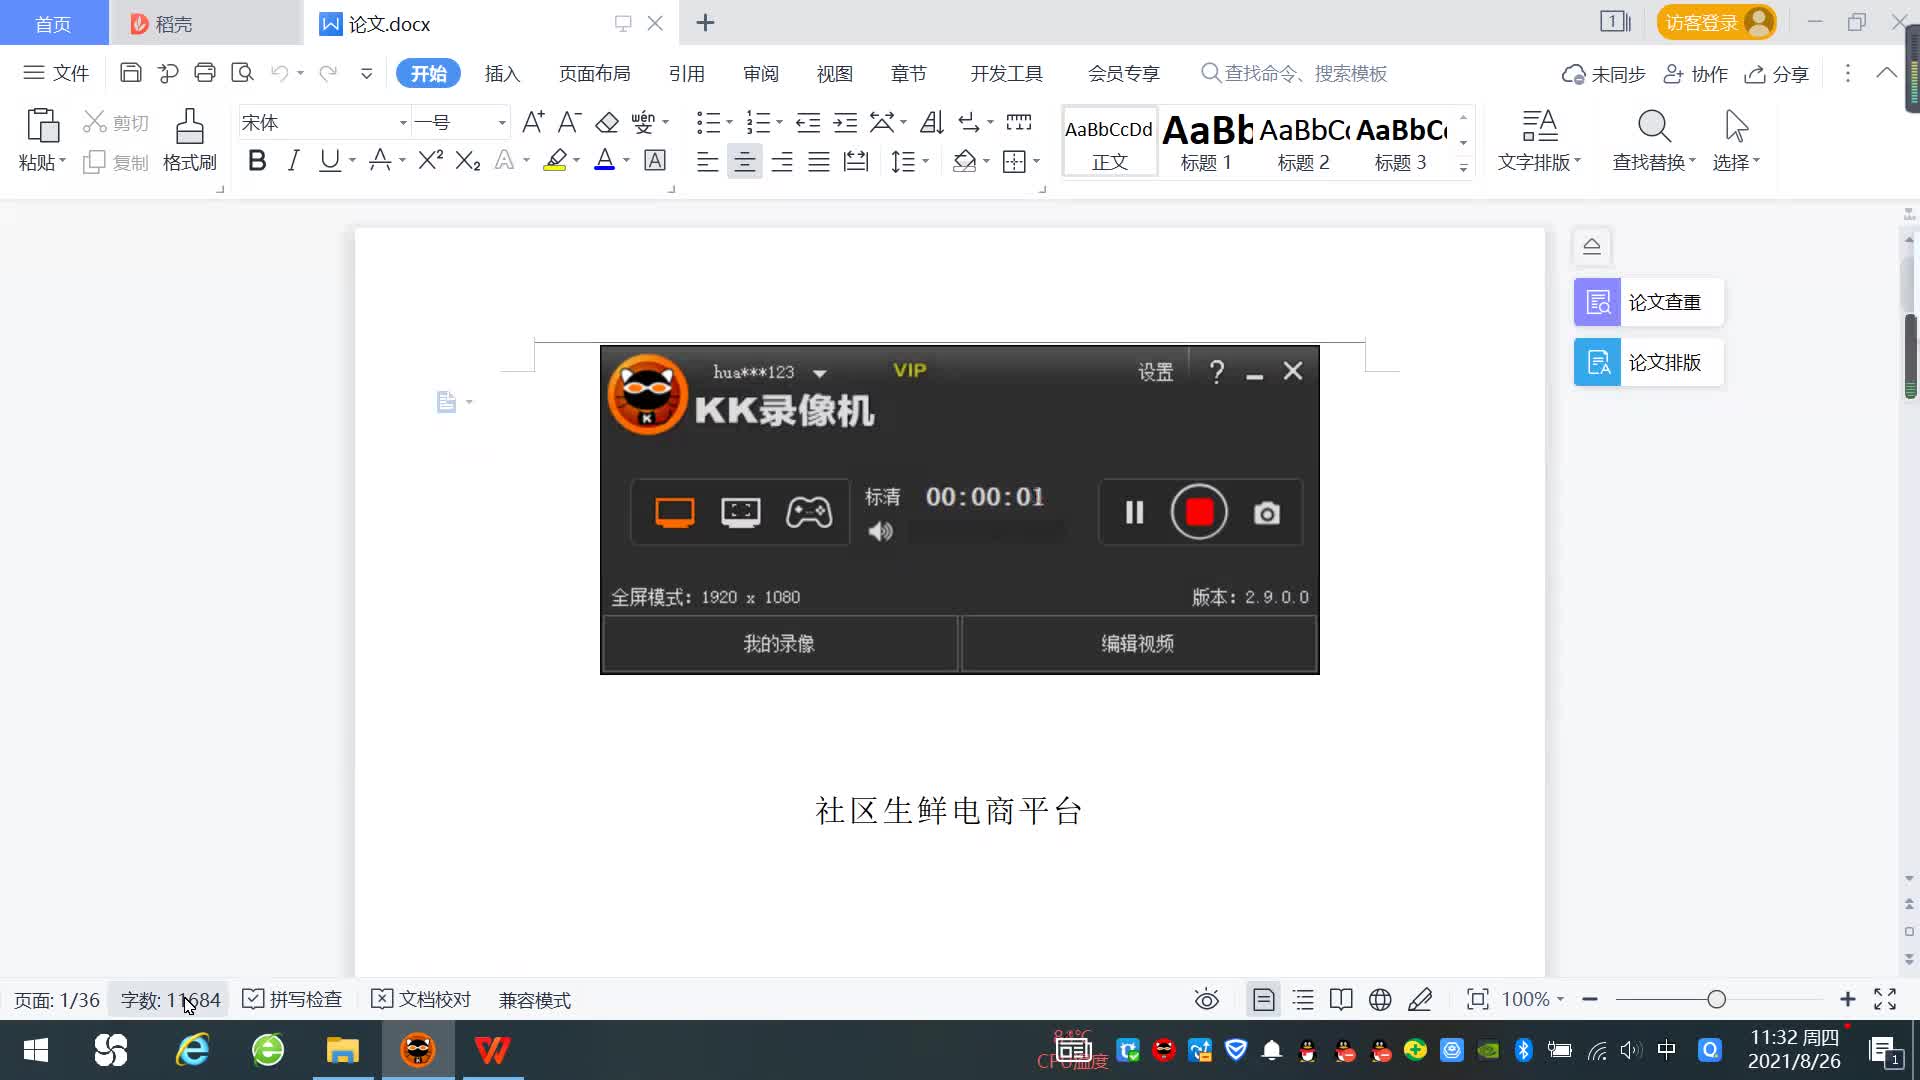Open the KK recorder account dropdown arrow

[820, 373]
